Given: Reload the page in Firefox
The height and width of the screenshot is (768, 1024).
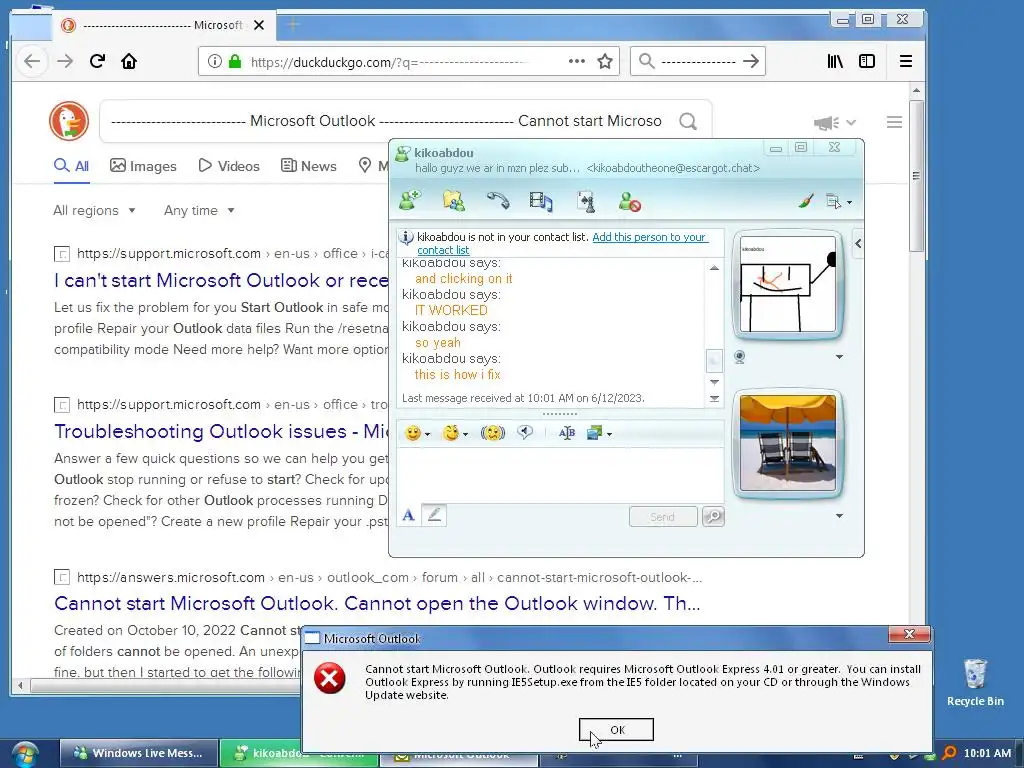Looking at the screenshot, I should [x=97, y=61].
